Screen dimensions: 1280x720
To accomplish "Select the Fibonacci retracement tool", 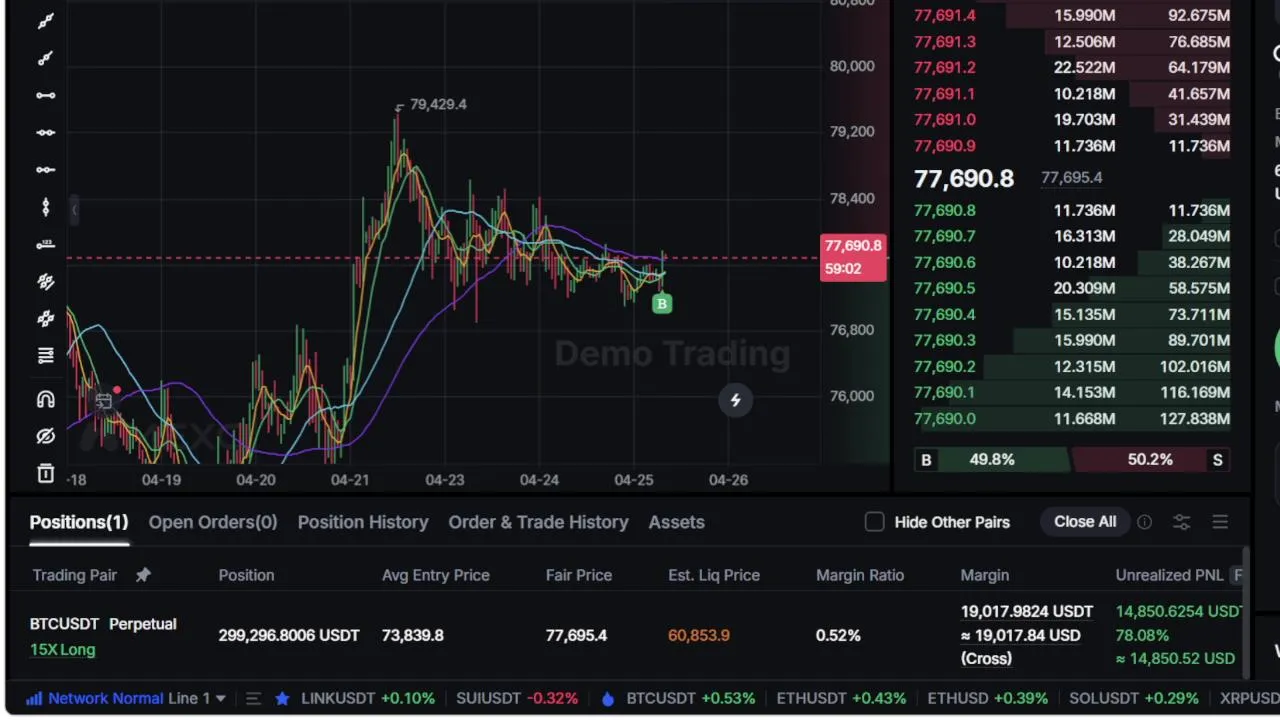I will click(45, 356).
